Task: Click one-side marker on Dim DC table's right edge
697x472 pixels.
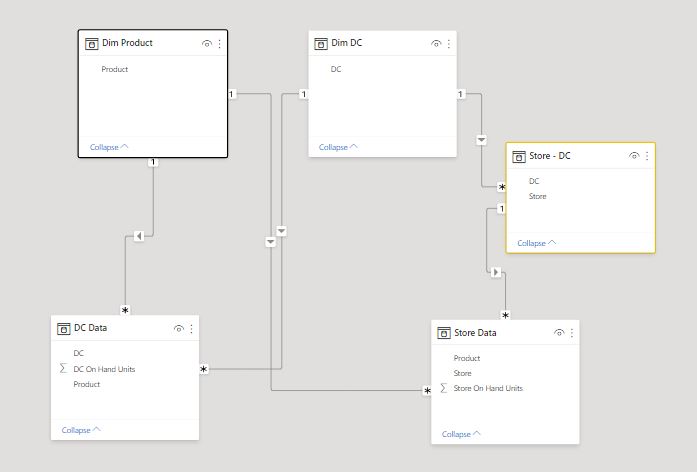Action: 461,94
